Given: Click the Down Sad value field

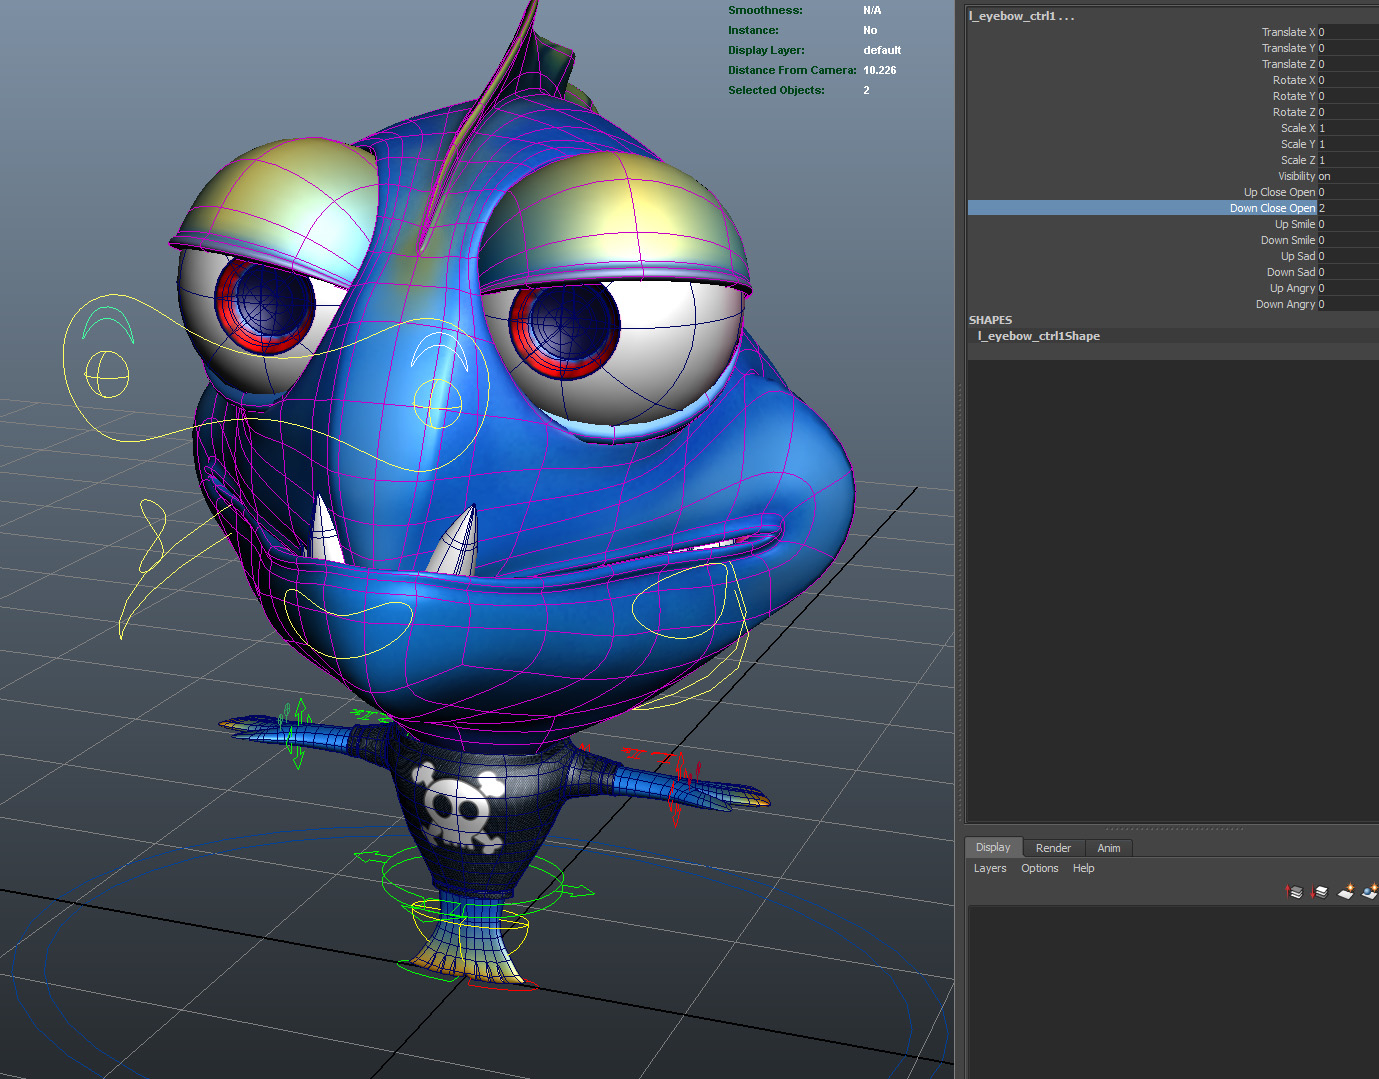Looking at the screenshot, I should click(1346, 272).
